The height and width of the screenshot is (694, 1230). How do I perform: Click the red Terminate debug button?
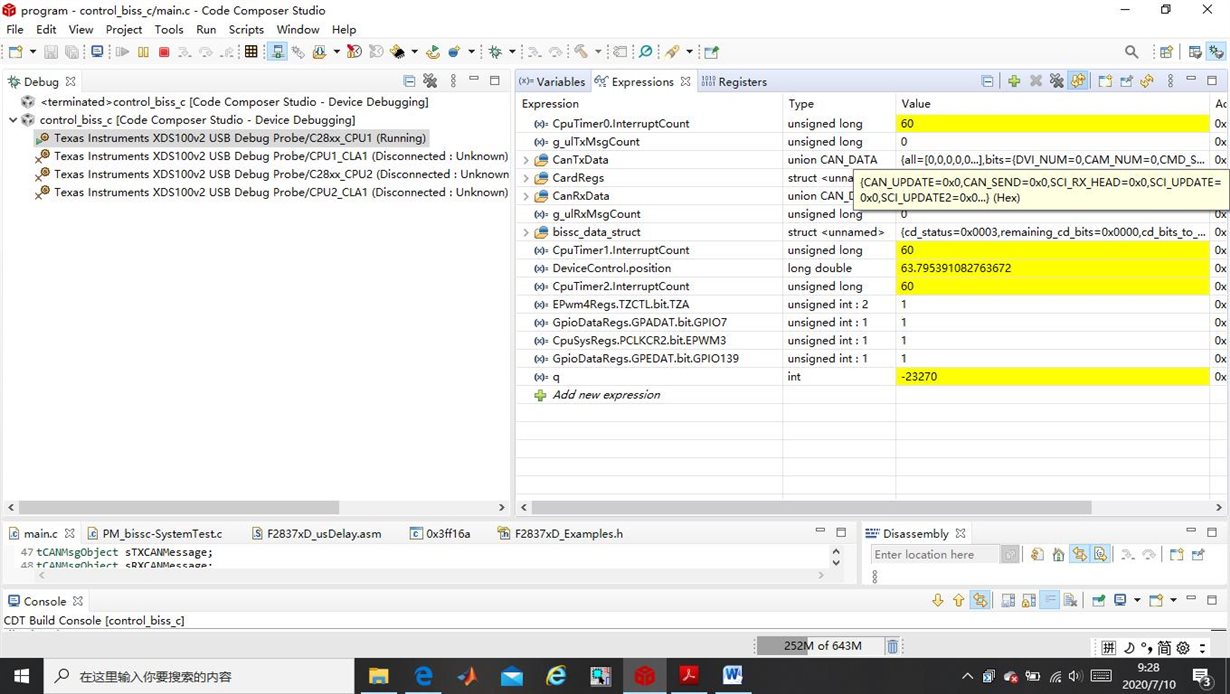[164, 52]
